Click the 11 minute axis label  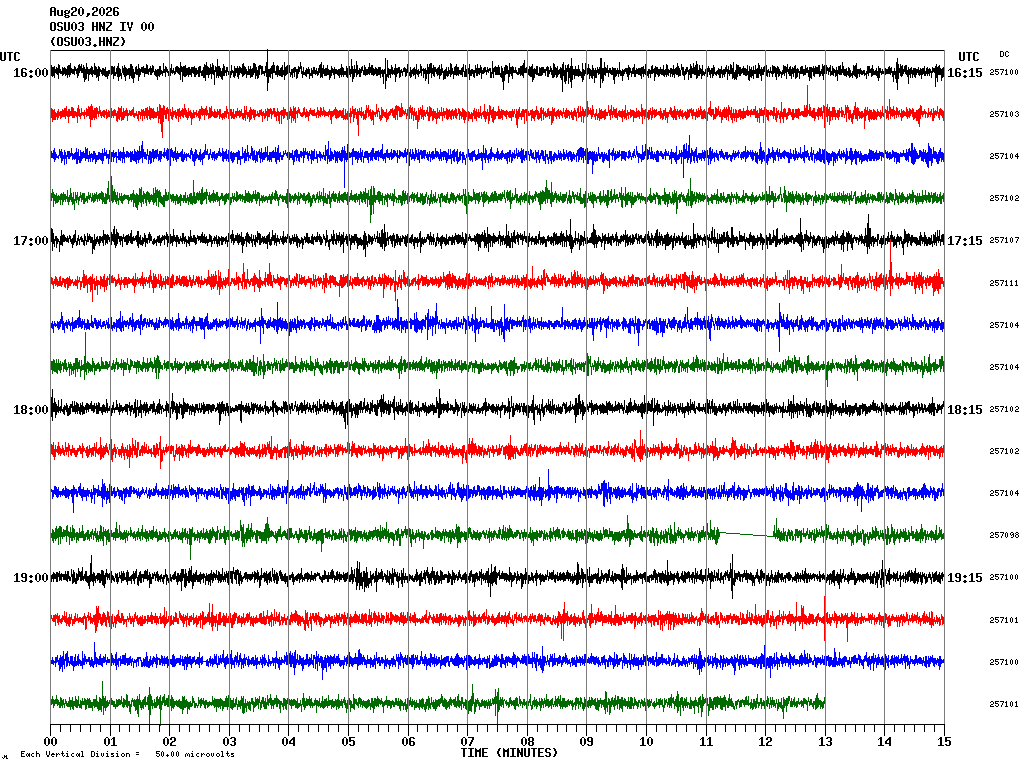[x=706, y=742]
